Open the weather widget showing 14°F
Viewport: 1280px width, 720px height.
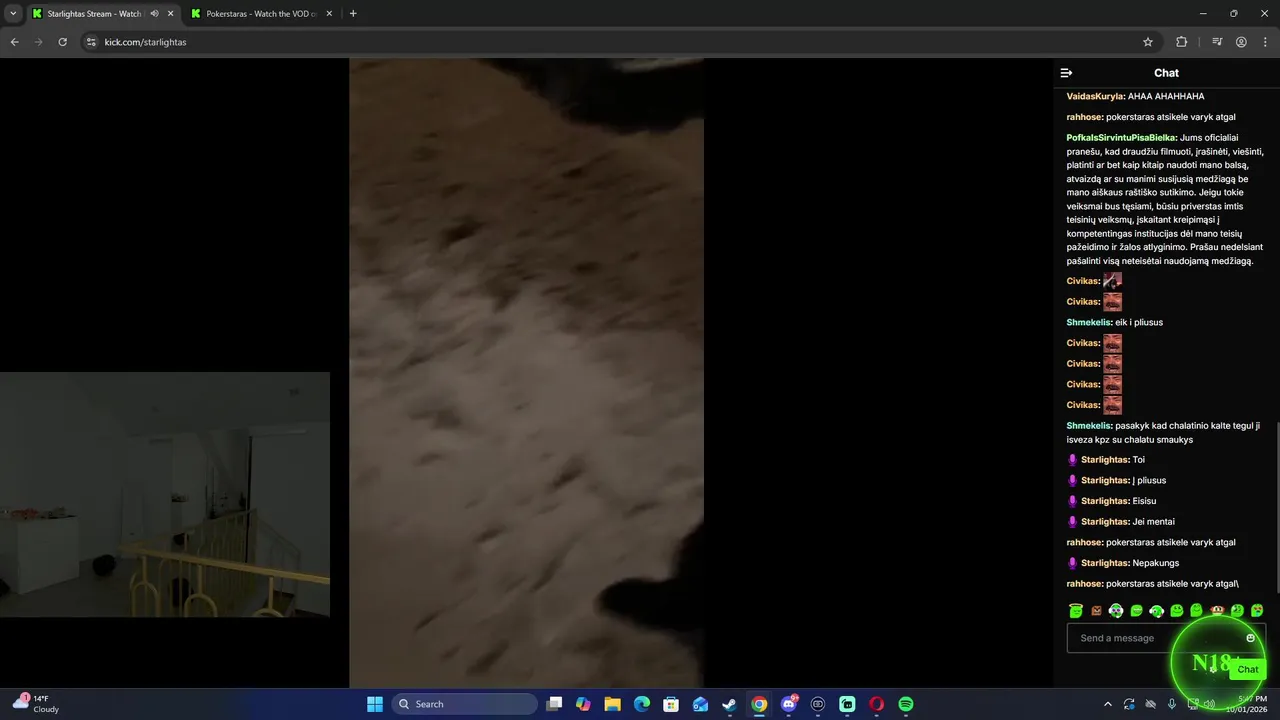[x=36, y=703]
